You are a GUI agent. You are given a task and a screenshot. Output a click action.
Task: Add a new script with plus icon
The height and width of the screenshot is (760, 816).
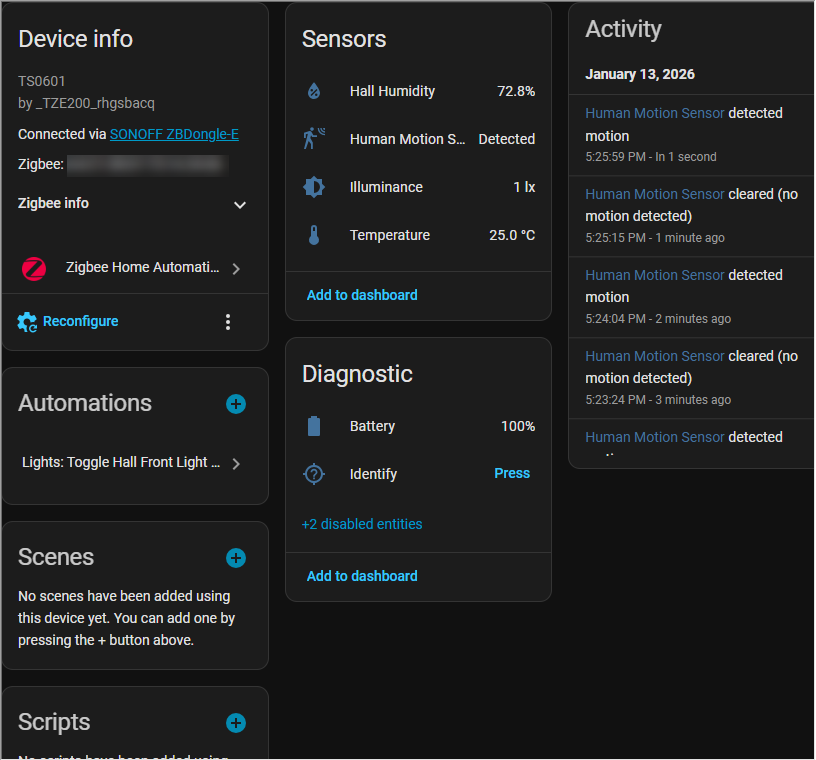[x=236, y=723]
